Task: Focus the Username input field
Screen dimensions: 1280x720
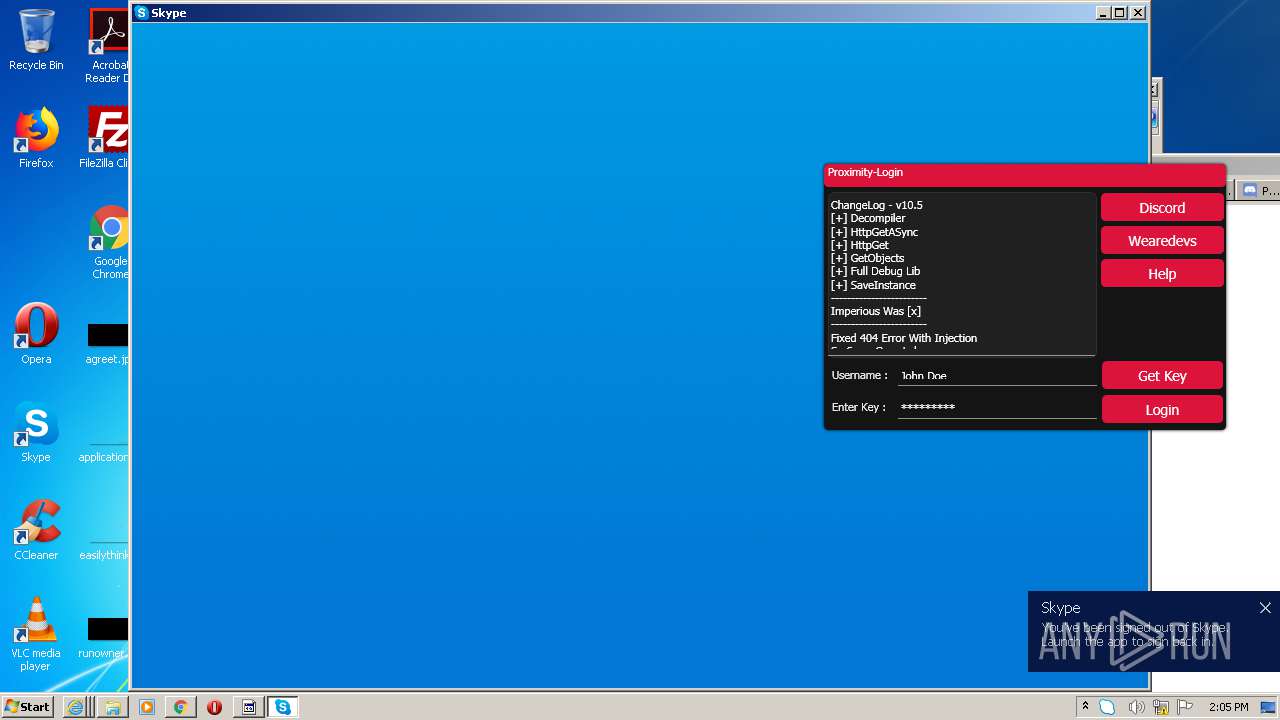Action: (997, 375)
